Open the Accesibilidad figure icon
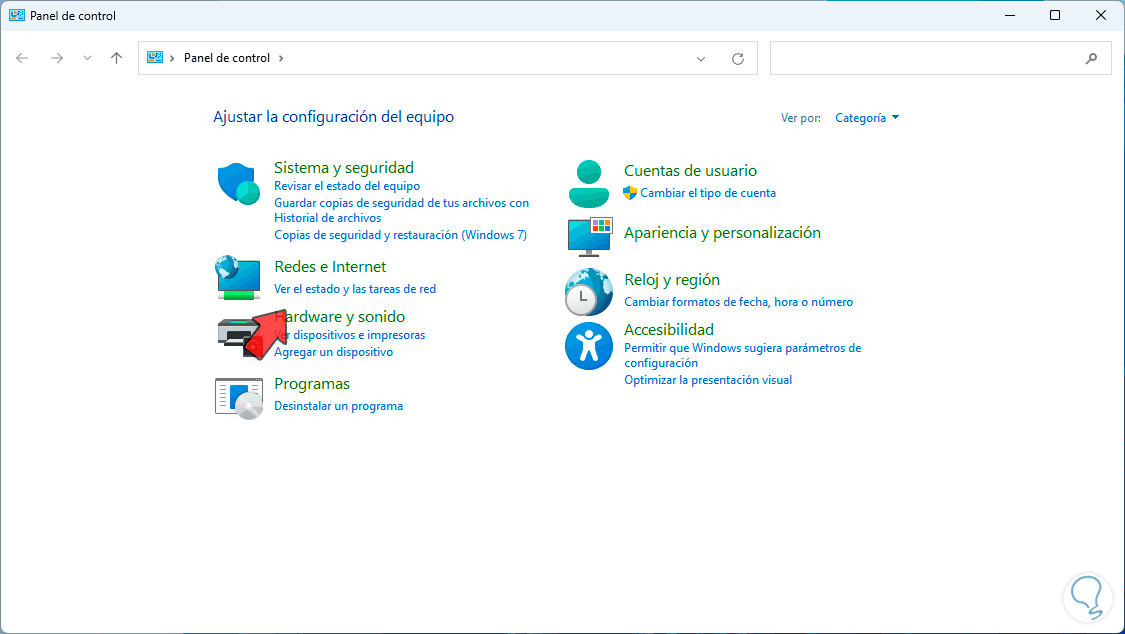 pos(588,346)
